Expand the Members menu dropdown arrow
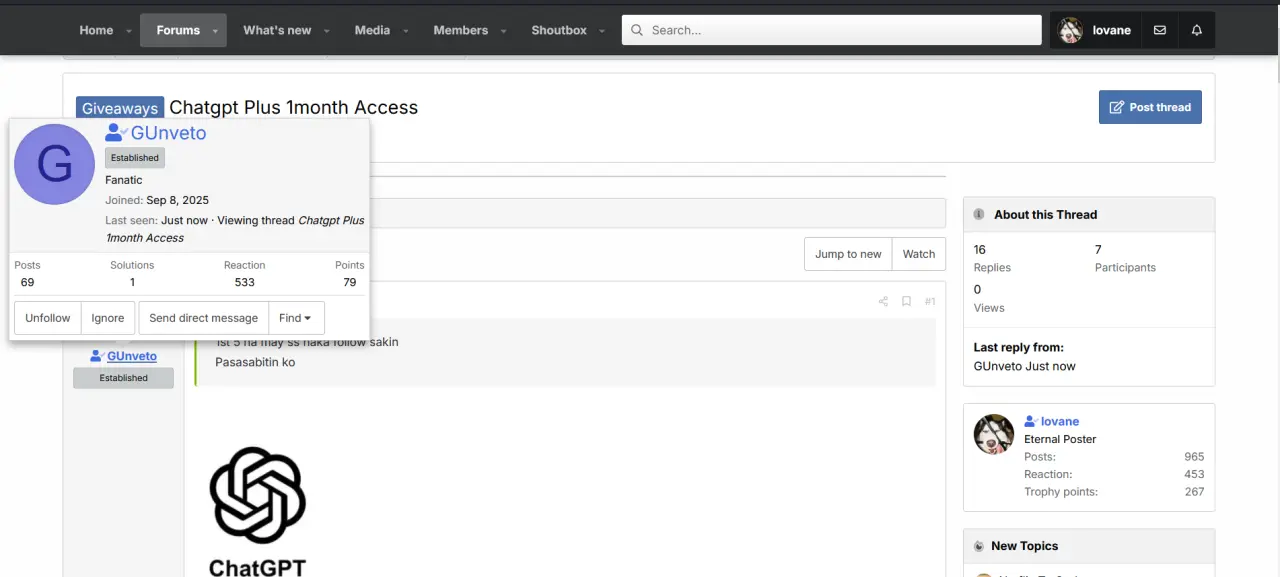 [503, 31]
